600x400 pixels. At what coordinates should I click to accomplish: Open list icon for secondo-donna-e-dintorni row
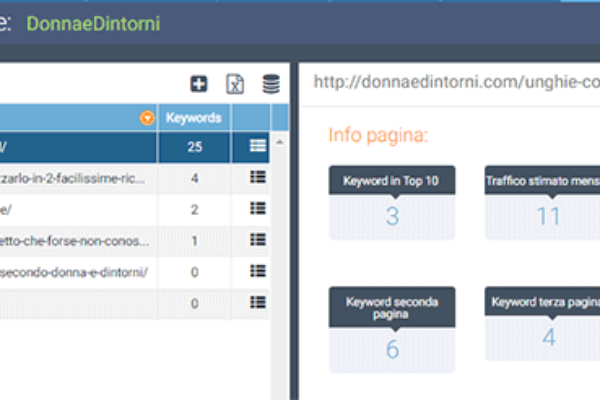click(257, 271)
